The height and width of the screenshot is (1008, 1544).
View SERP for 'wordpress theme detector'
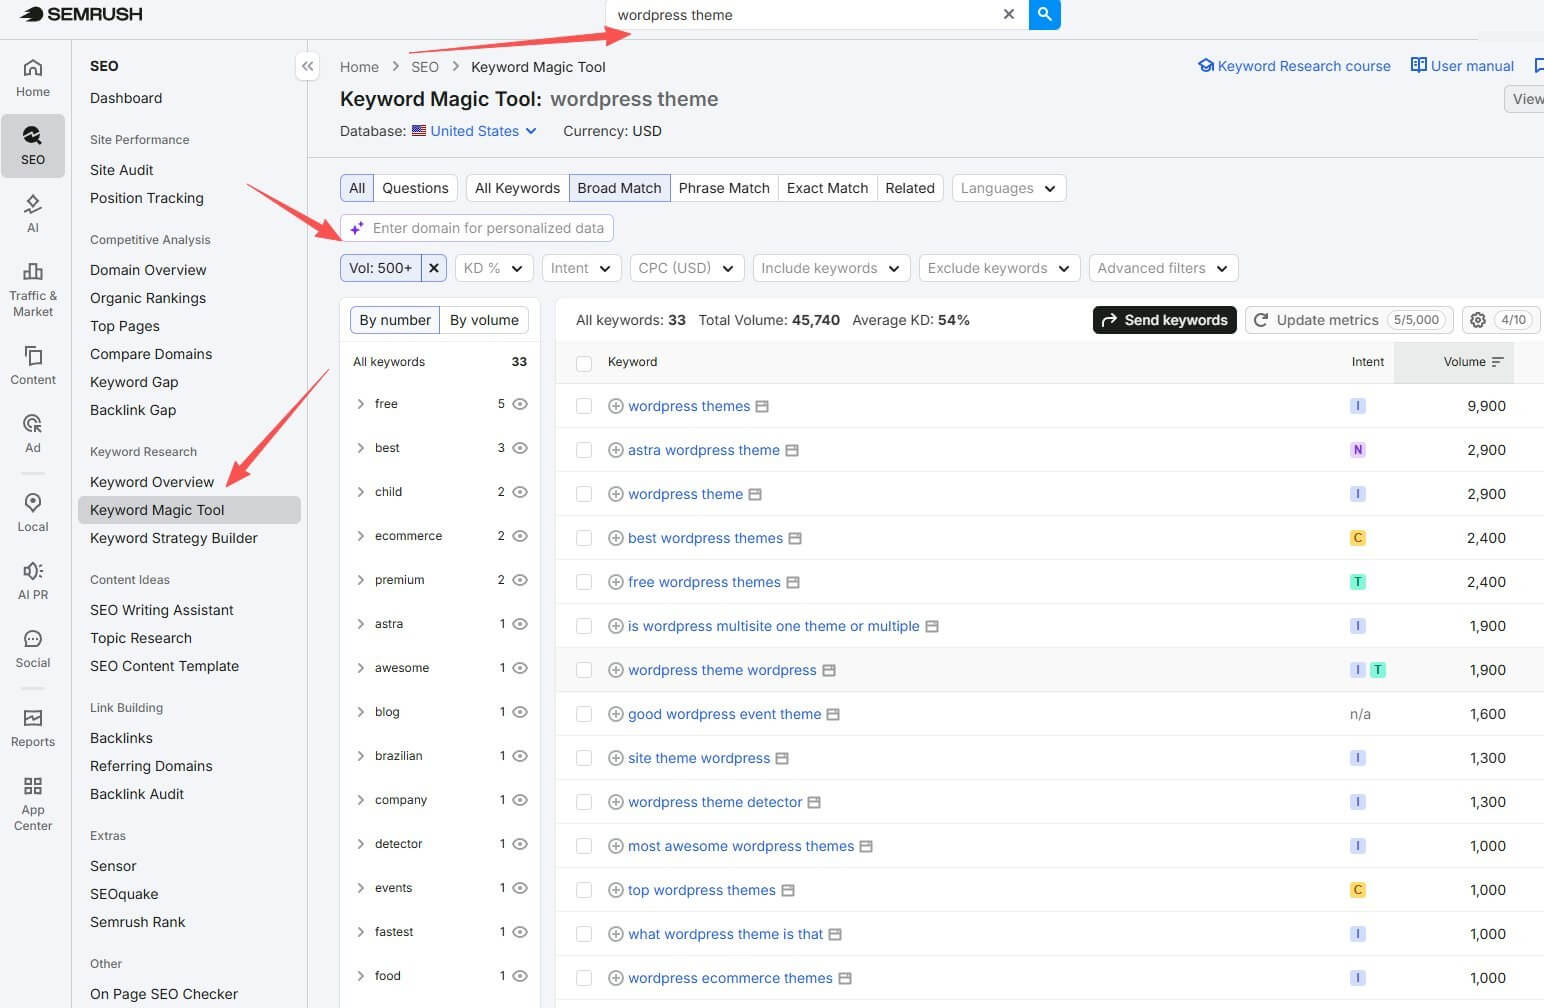(814, 802)
